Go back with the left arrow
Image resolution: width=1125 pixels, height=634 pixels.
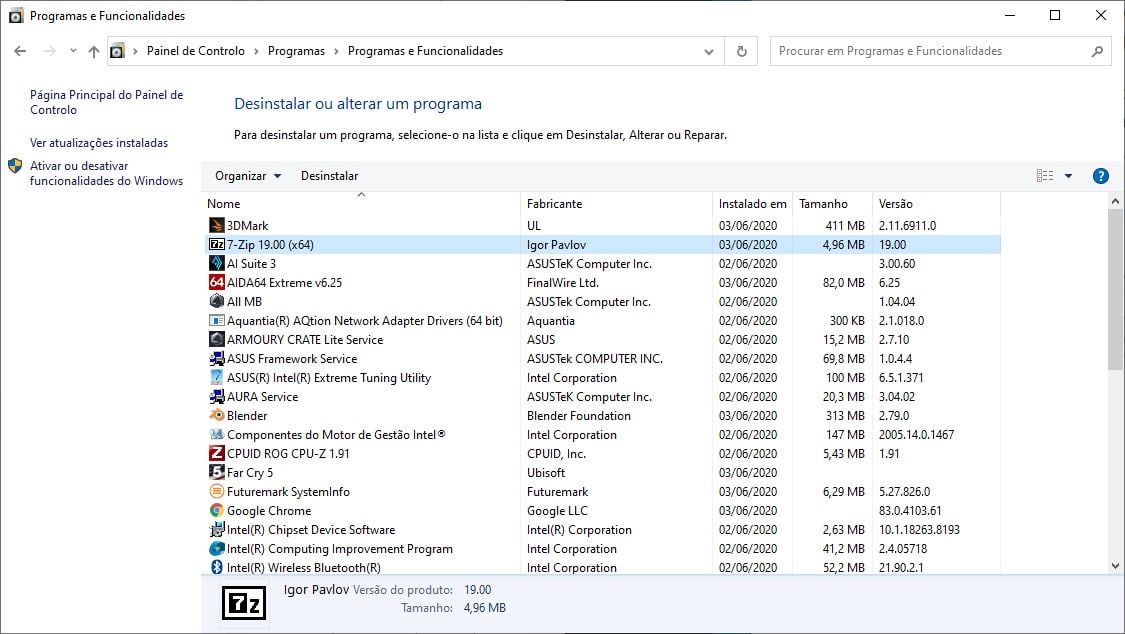[20, 51]
